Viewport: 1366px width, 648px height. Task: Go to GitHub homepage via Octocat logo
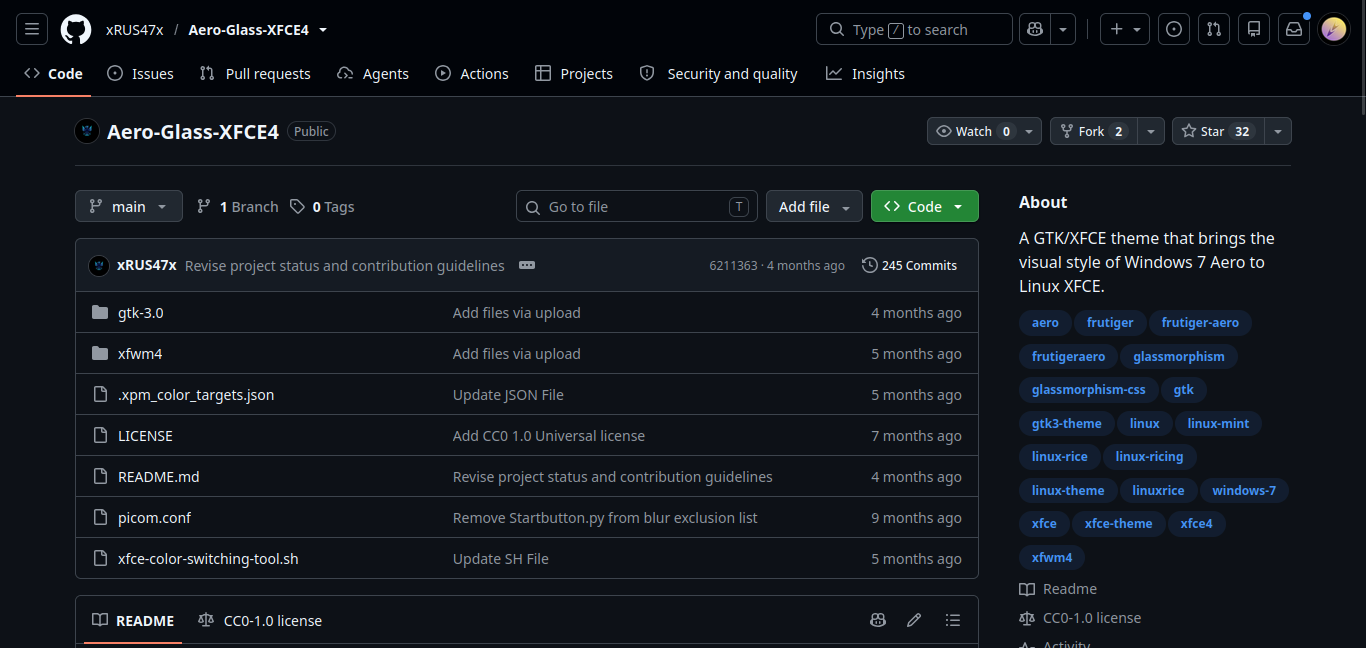point(76,30)
